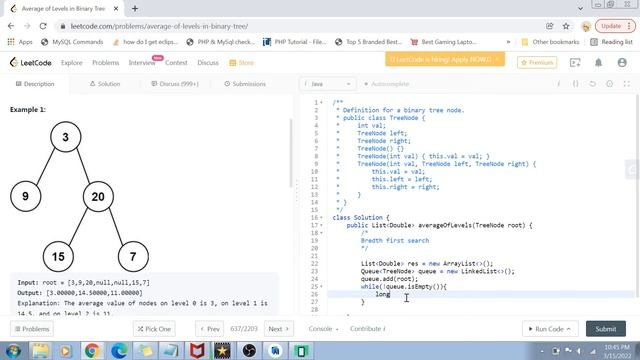Open the Apps bookmarks shortcut
This screenshot has width=640, height=360.
20,42
